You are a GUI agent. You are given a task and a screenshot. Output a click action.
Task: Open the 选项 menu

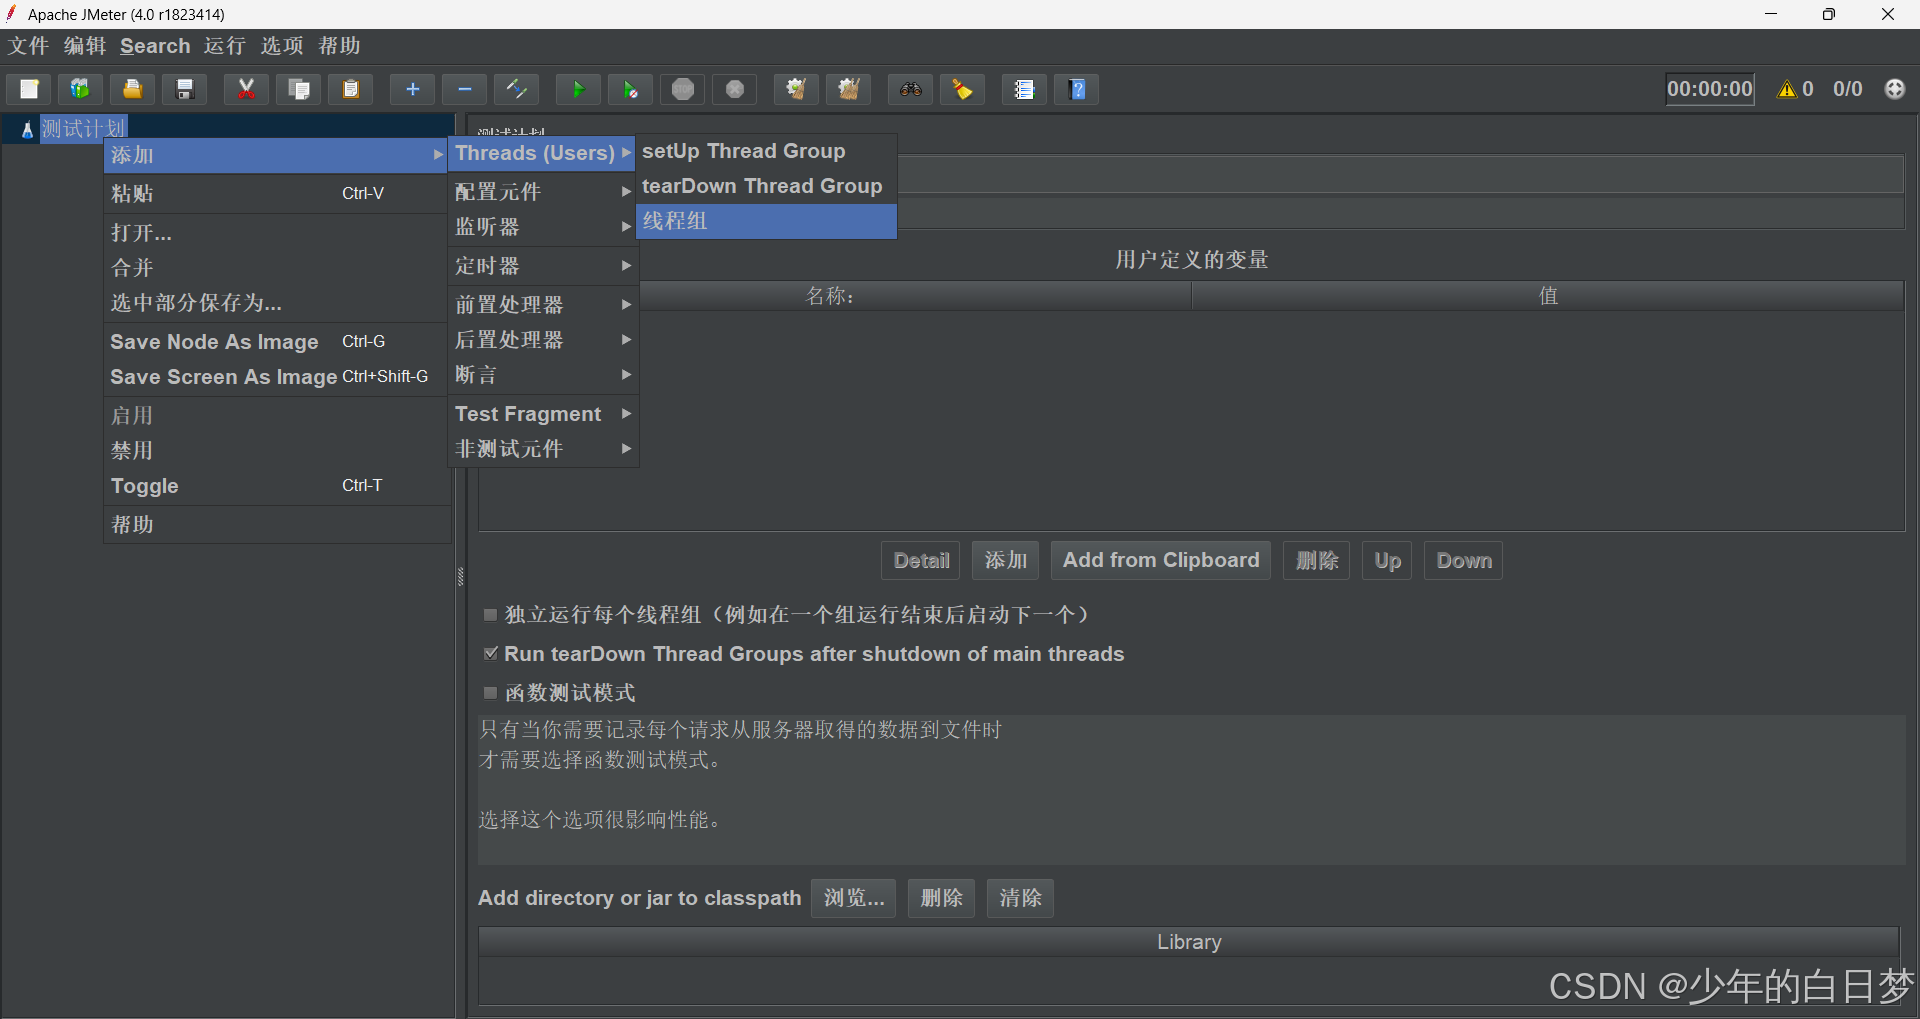tap(282, 46)
